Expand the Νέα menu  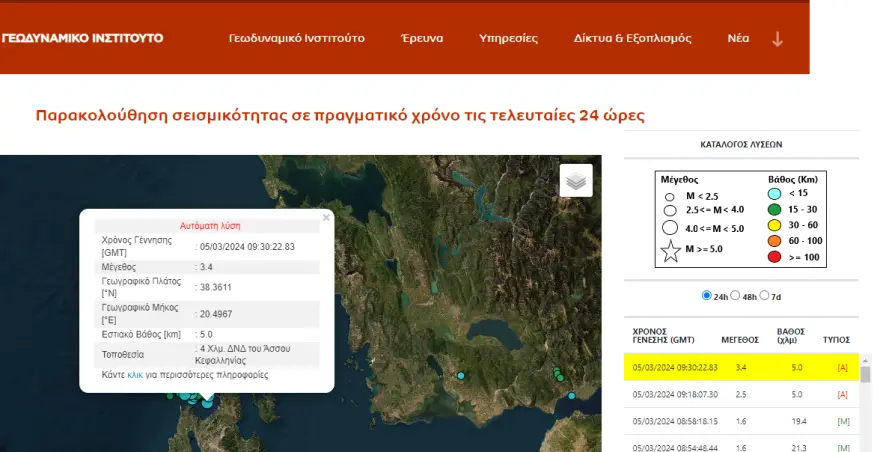[x=738, y=39]
